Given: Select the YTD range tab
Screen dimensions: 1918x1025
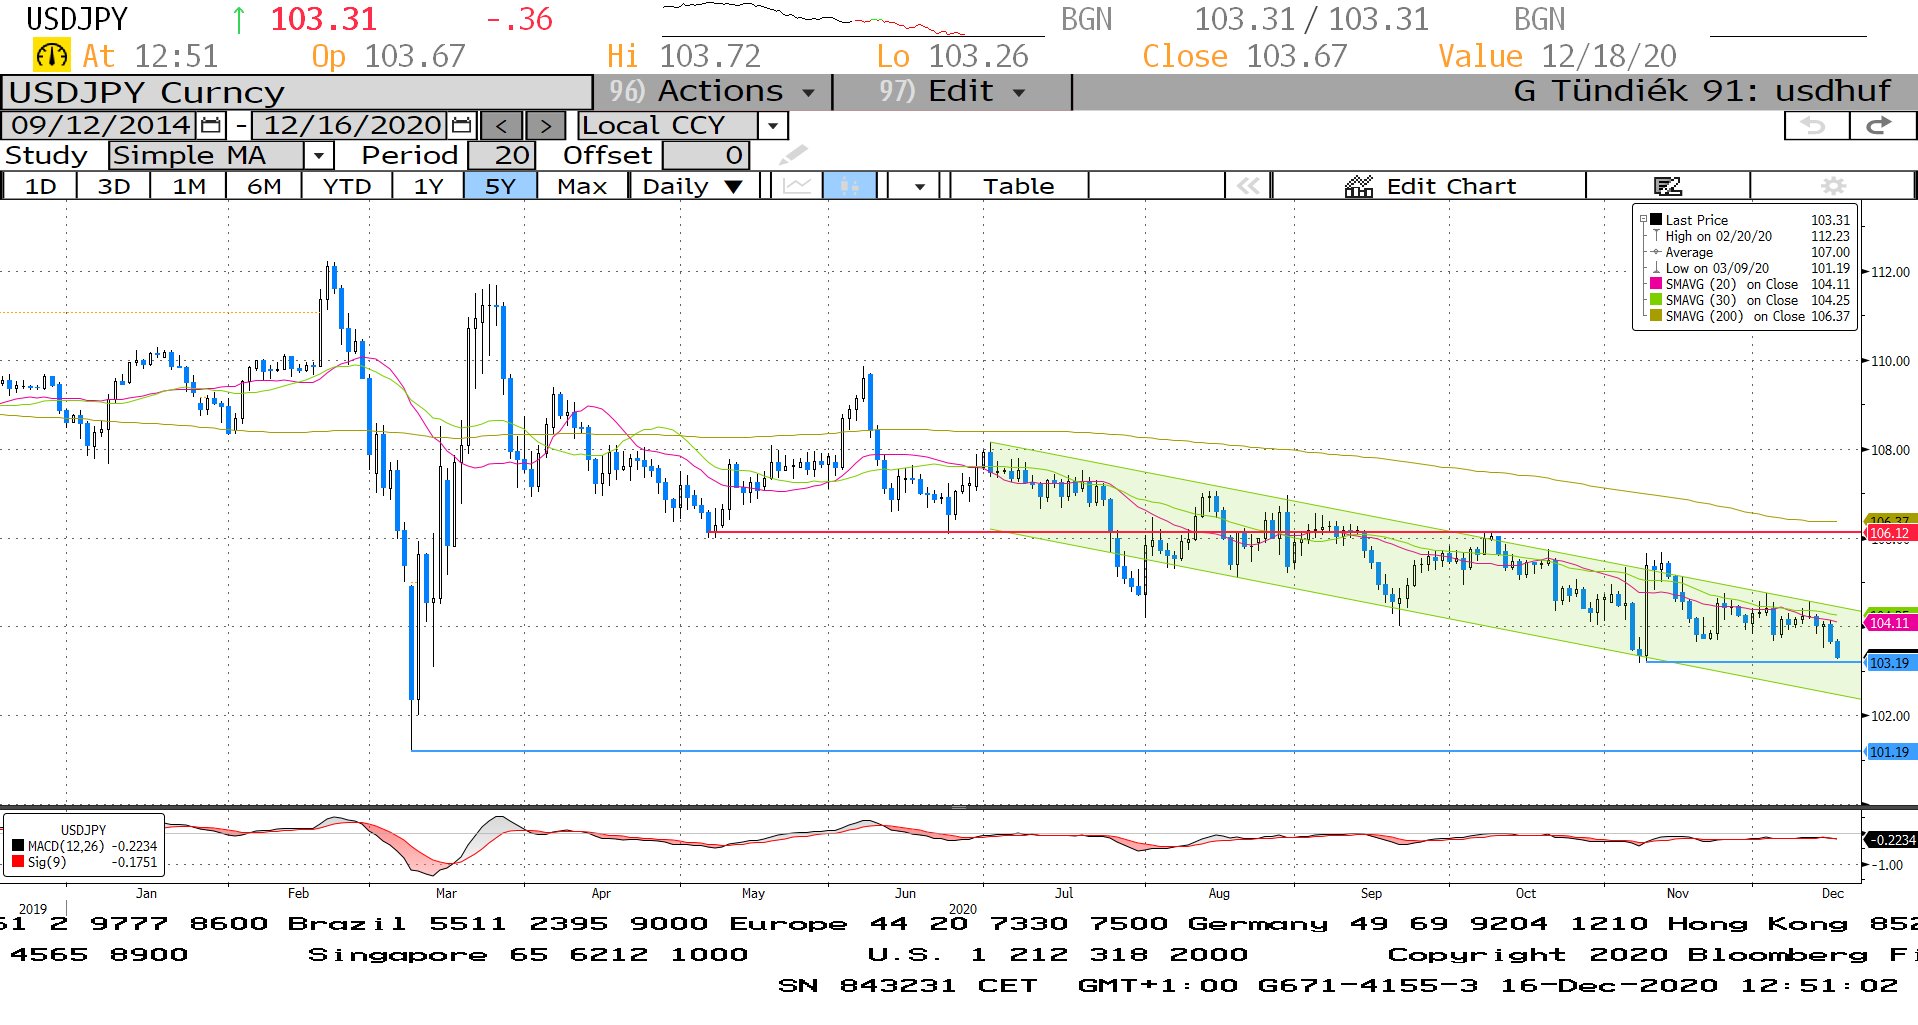Looking at the screenshot, I should tap(347, 186).
